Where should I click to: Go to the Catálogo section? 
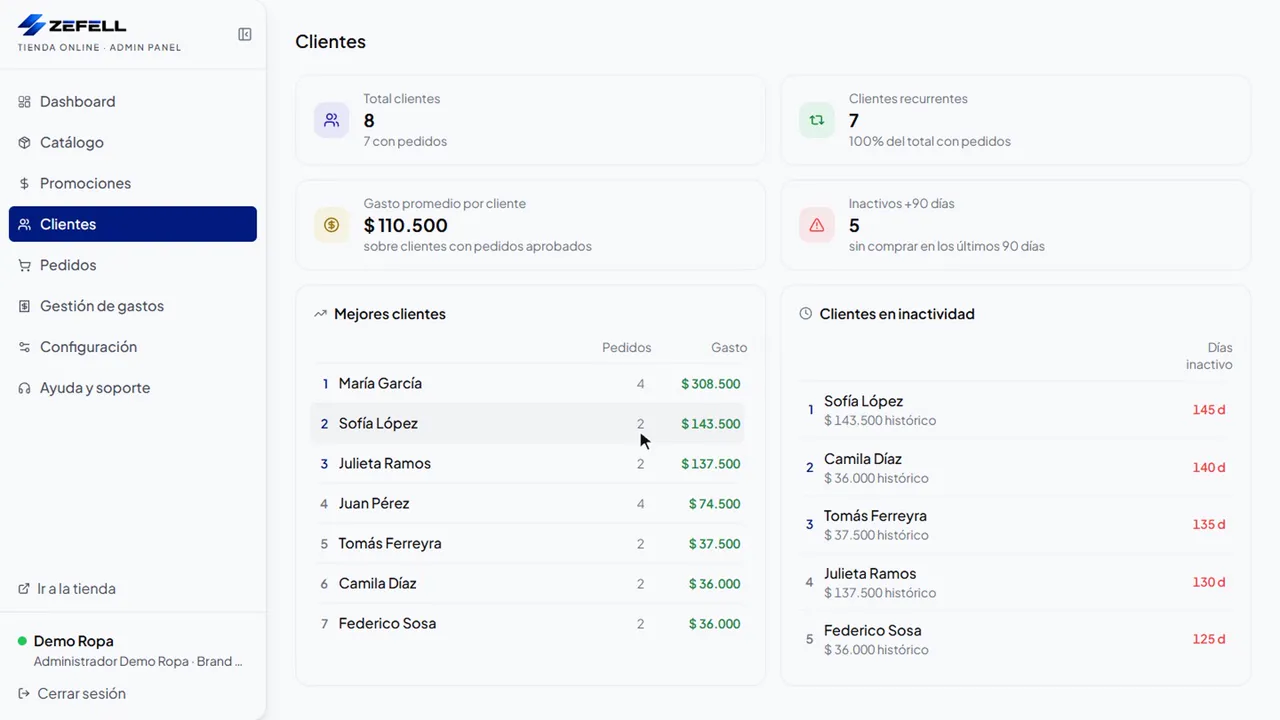tap(133, 143)
